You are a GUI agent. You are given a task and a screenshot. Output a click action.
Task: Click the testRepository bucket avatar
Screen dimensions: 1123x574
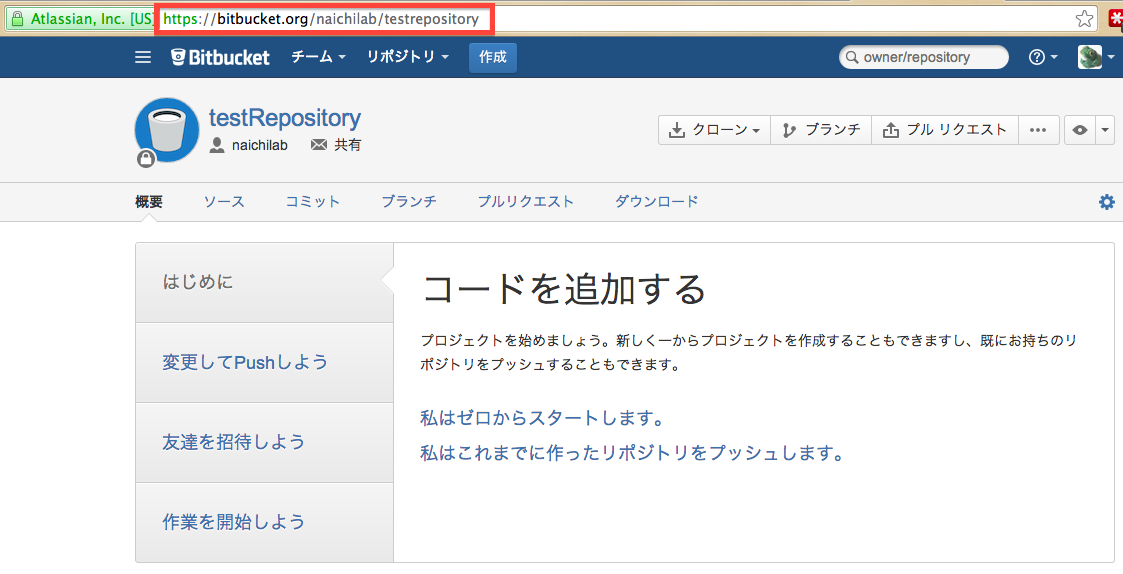click(x=167, y=130)
